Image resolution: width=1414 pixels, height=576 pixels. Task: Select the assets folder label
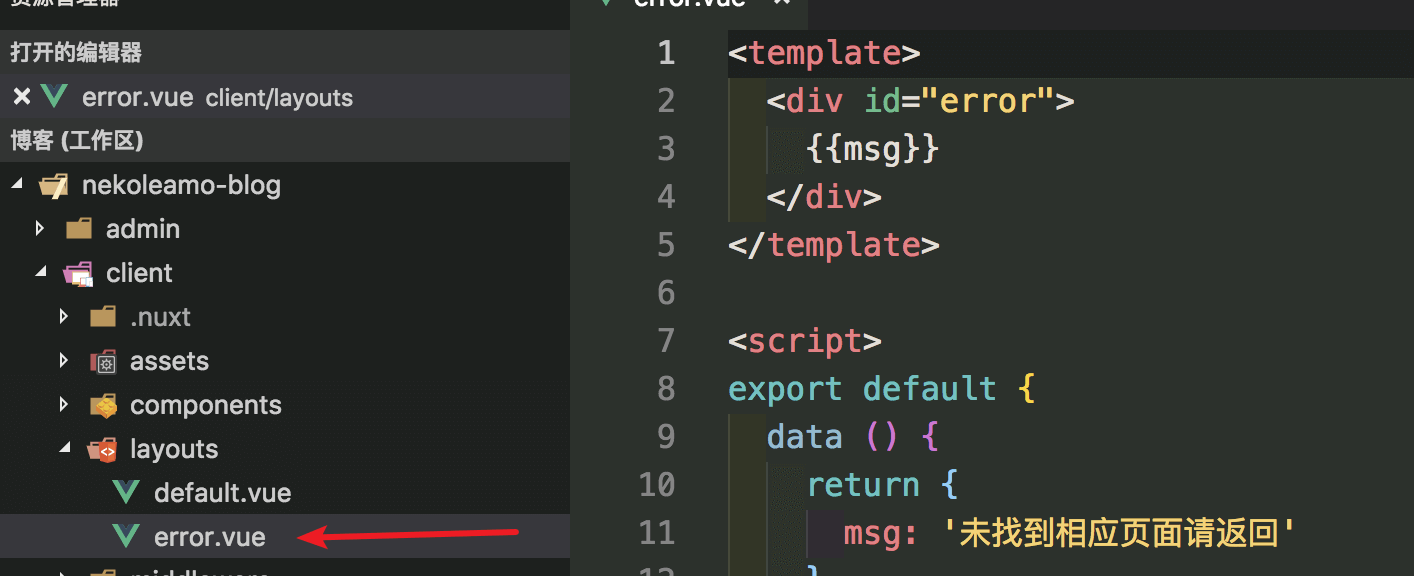169,361
